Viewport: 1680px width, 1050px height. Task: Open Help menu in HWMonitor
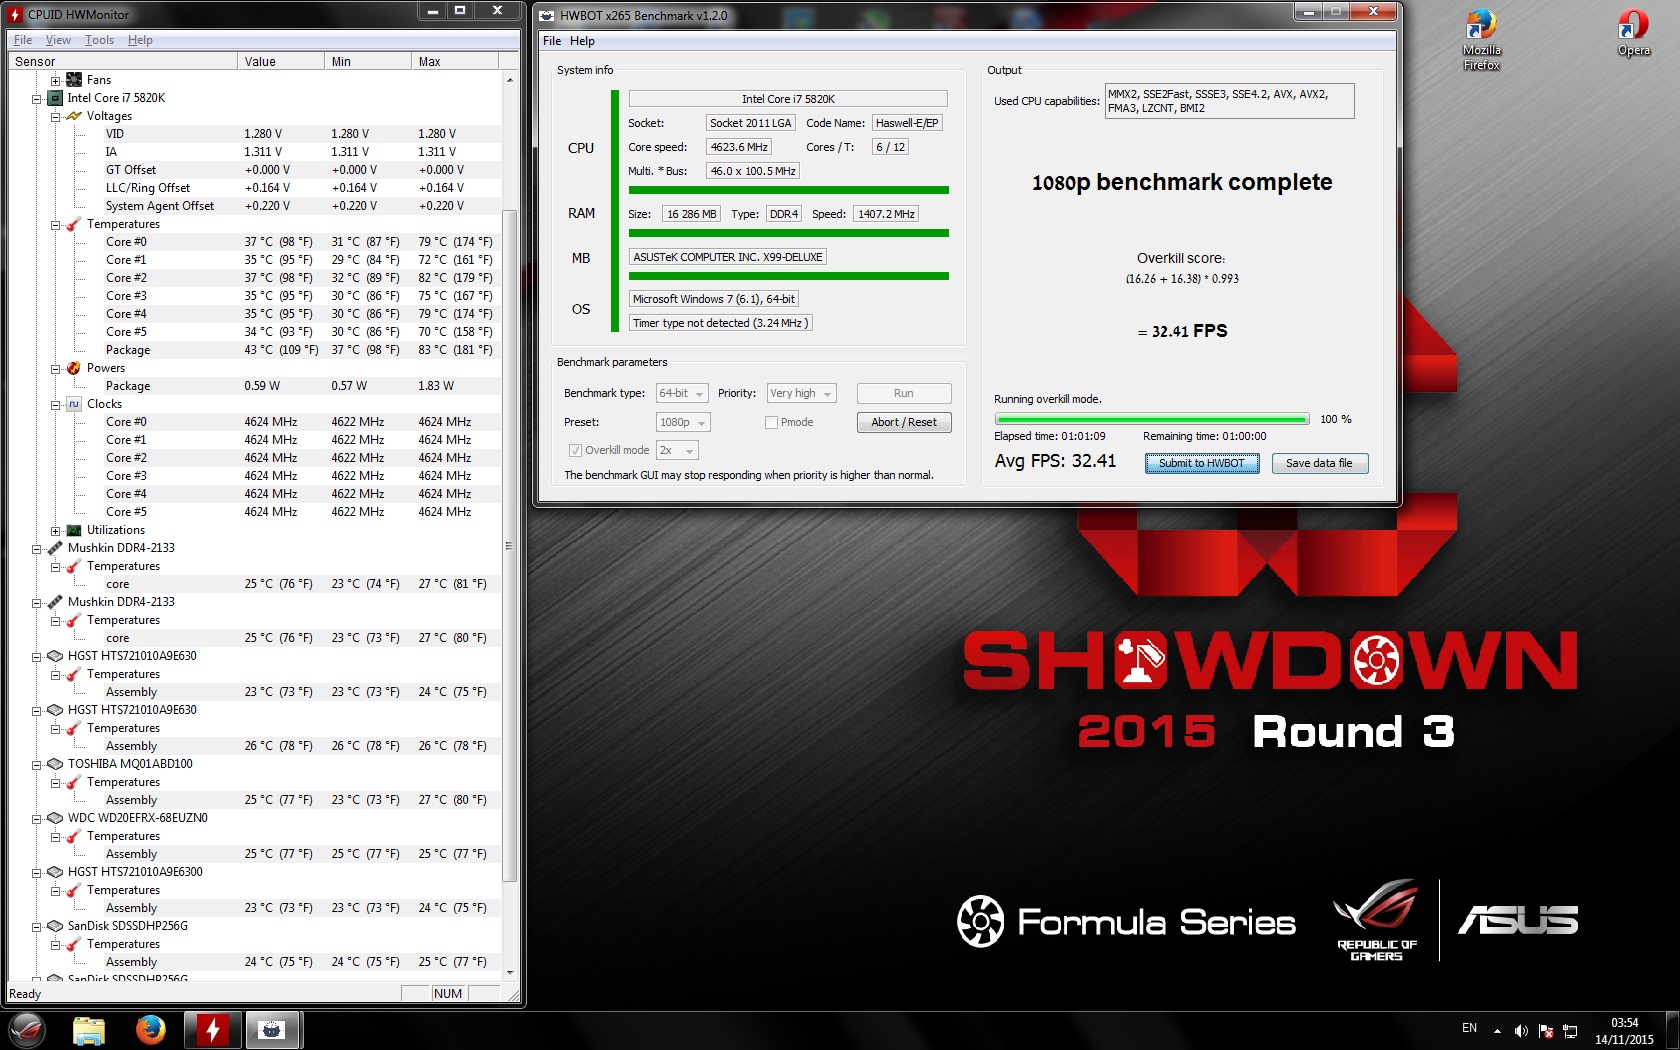[x=140, y=40]
